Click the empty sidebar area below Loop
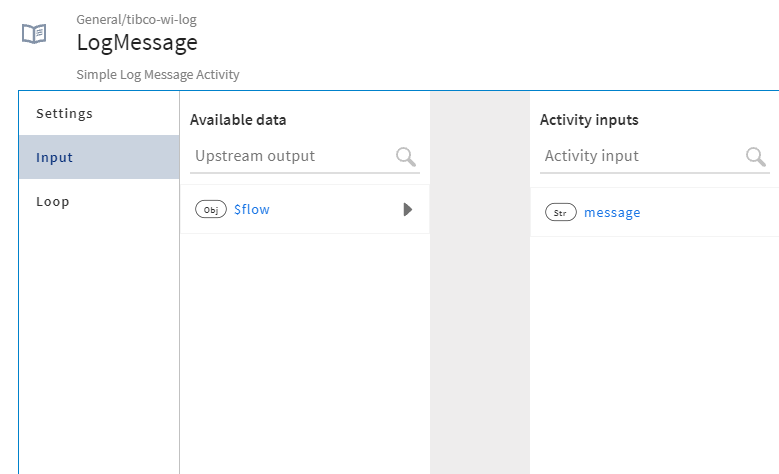The height and width of the screenshot is (474, 779). tap(99, 340)
